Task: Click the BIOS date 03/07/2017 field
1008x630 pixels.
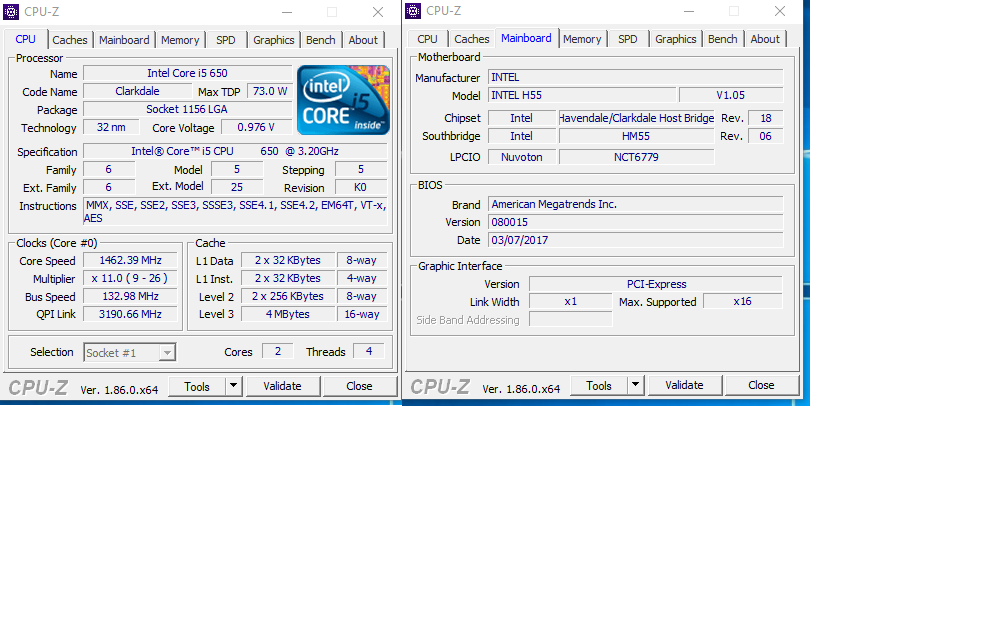Action: (x=636, y=240)
